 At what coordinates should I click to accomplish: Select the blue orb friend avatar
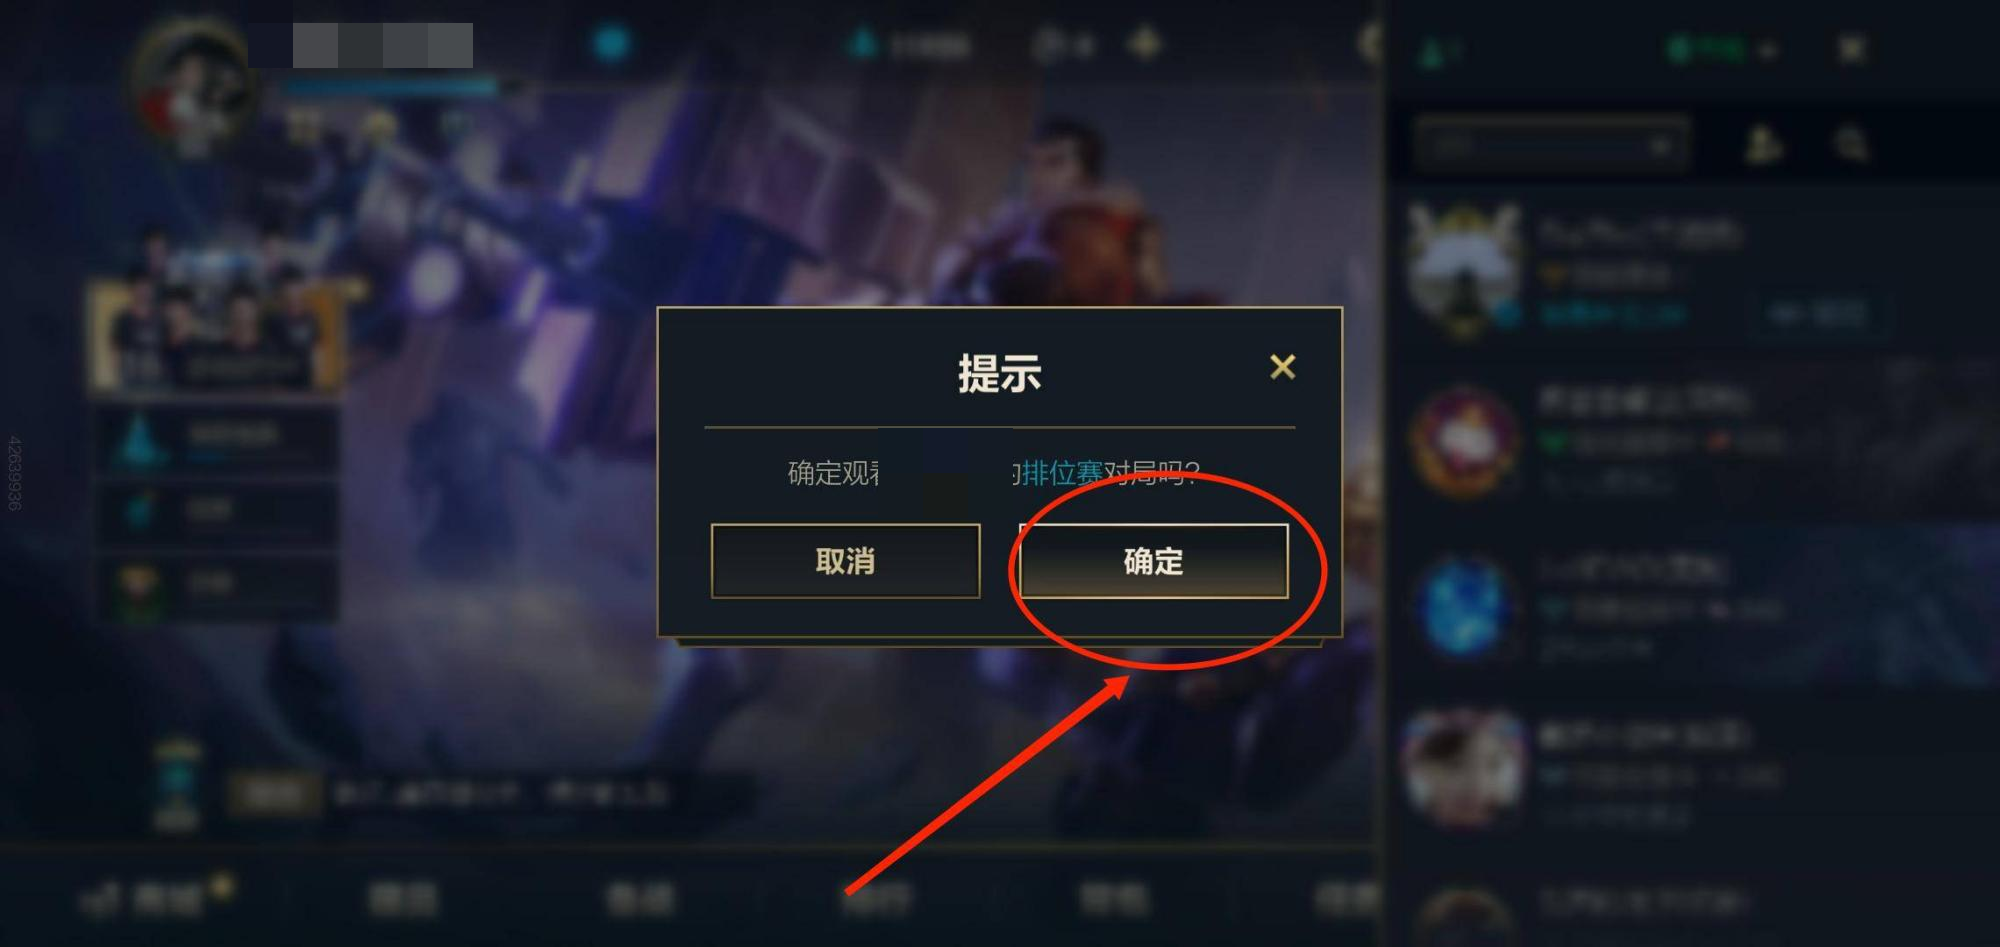click(x=1464, y=607)
